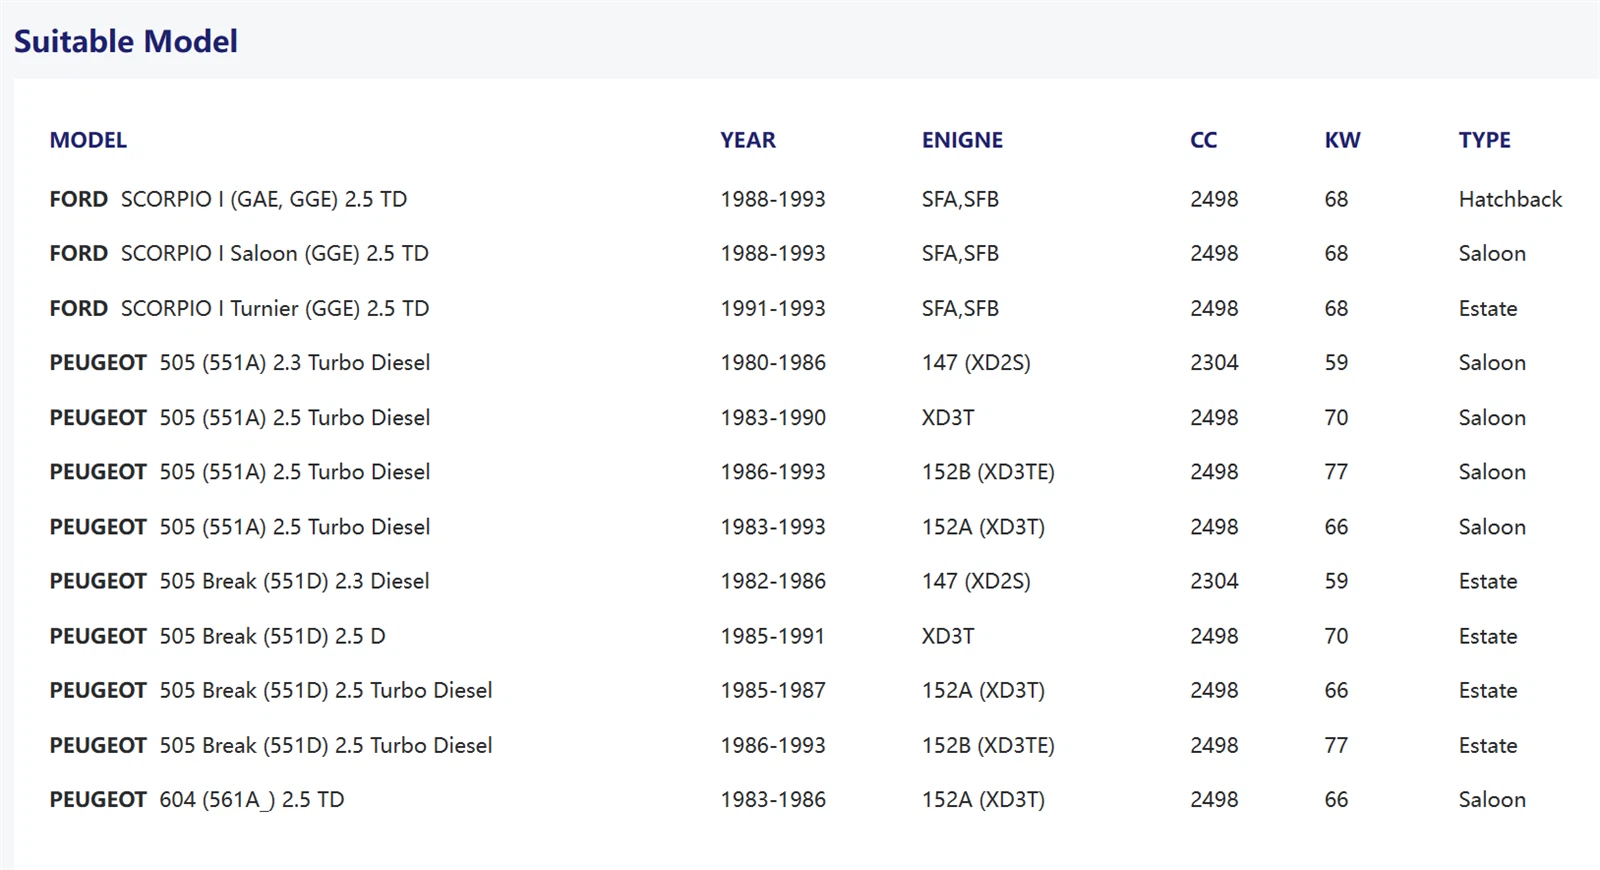Click "PEUGEOT 505 Break (551D) 2.5 D"
The image size is (1600, 870).
(217, 636)
